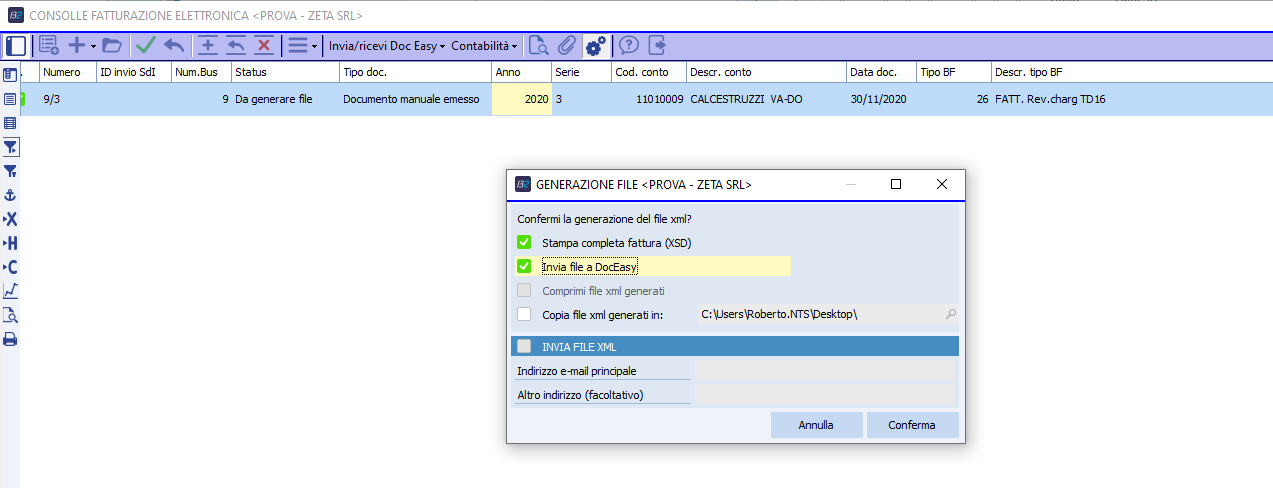Open the folder icon in toolbar
The height and width of the screenshot is (488, 1273).
[x=111, y=46]
